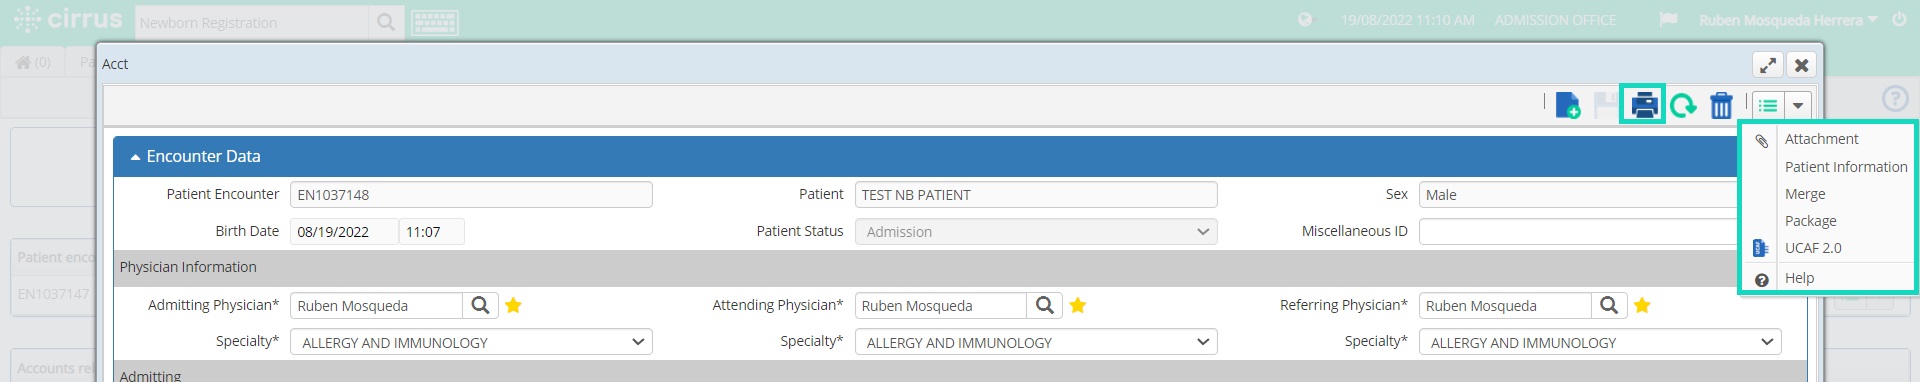Toggle the Referring Physician favorite star

1642,305
